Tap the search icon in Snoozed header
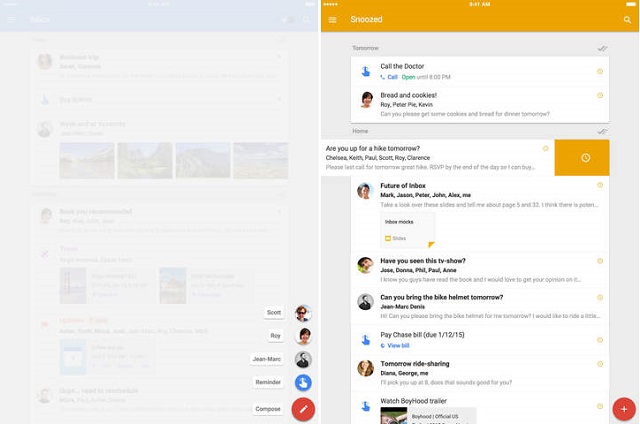 click(627, 20)
